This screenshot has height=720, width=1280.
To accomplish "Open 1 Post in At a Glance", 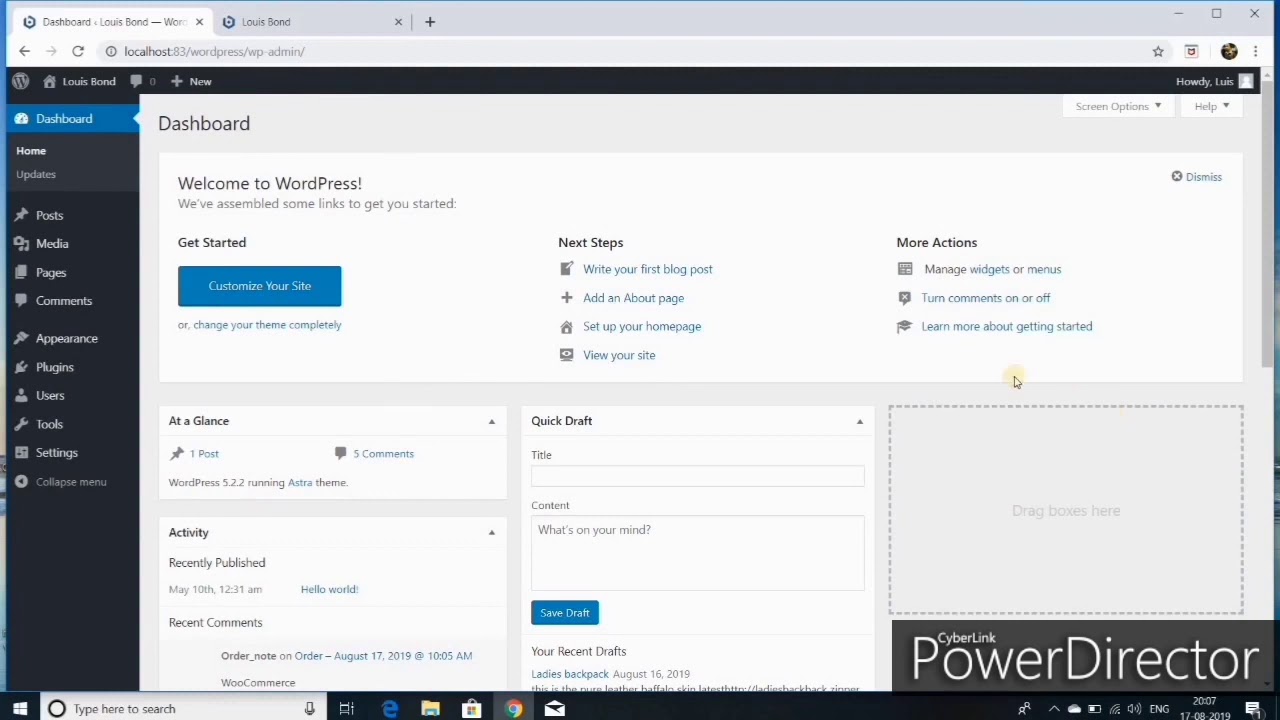I will [x=204, y=454].
